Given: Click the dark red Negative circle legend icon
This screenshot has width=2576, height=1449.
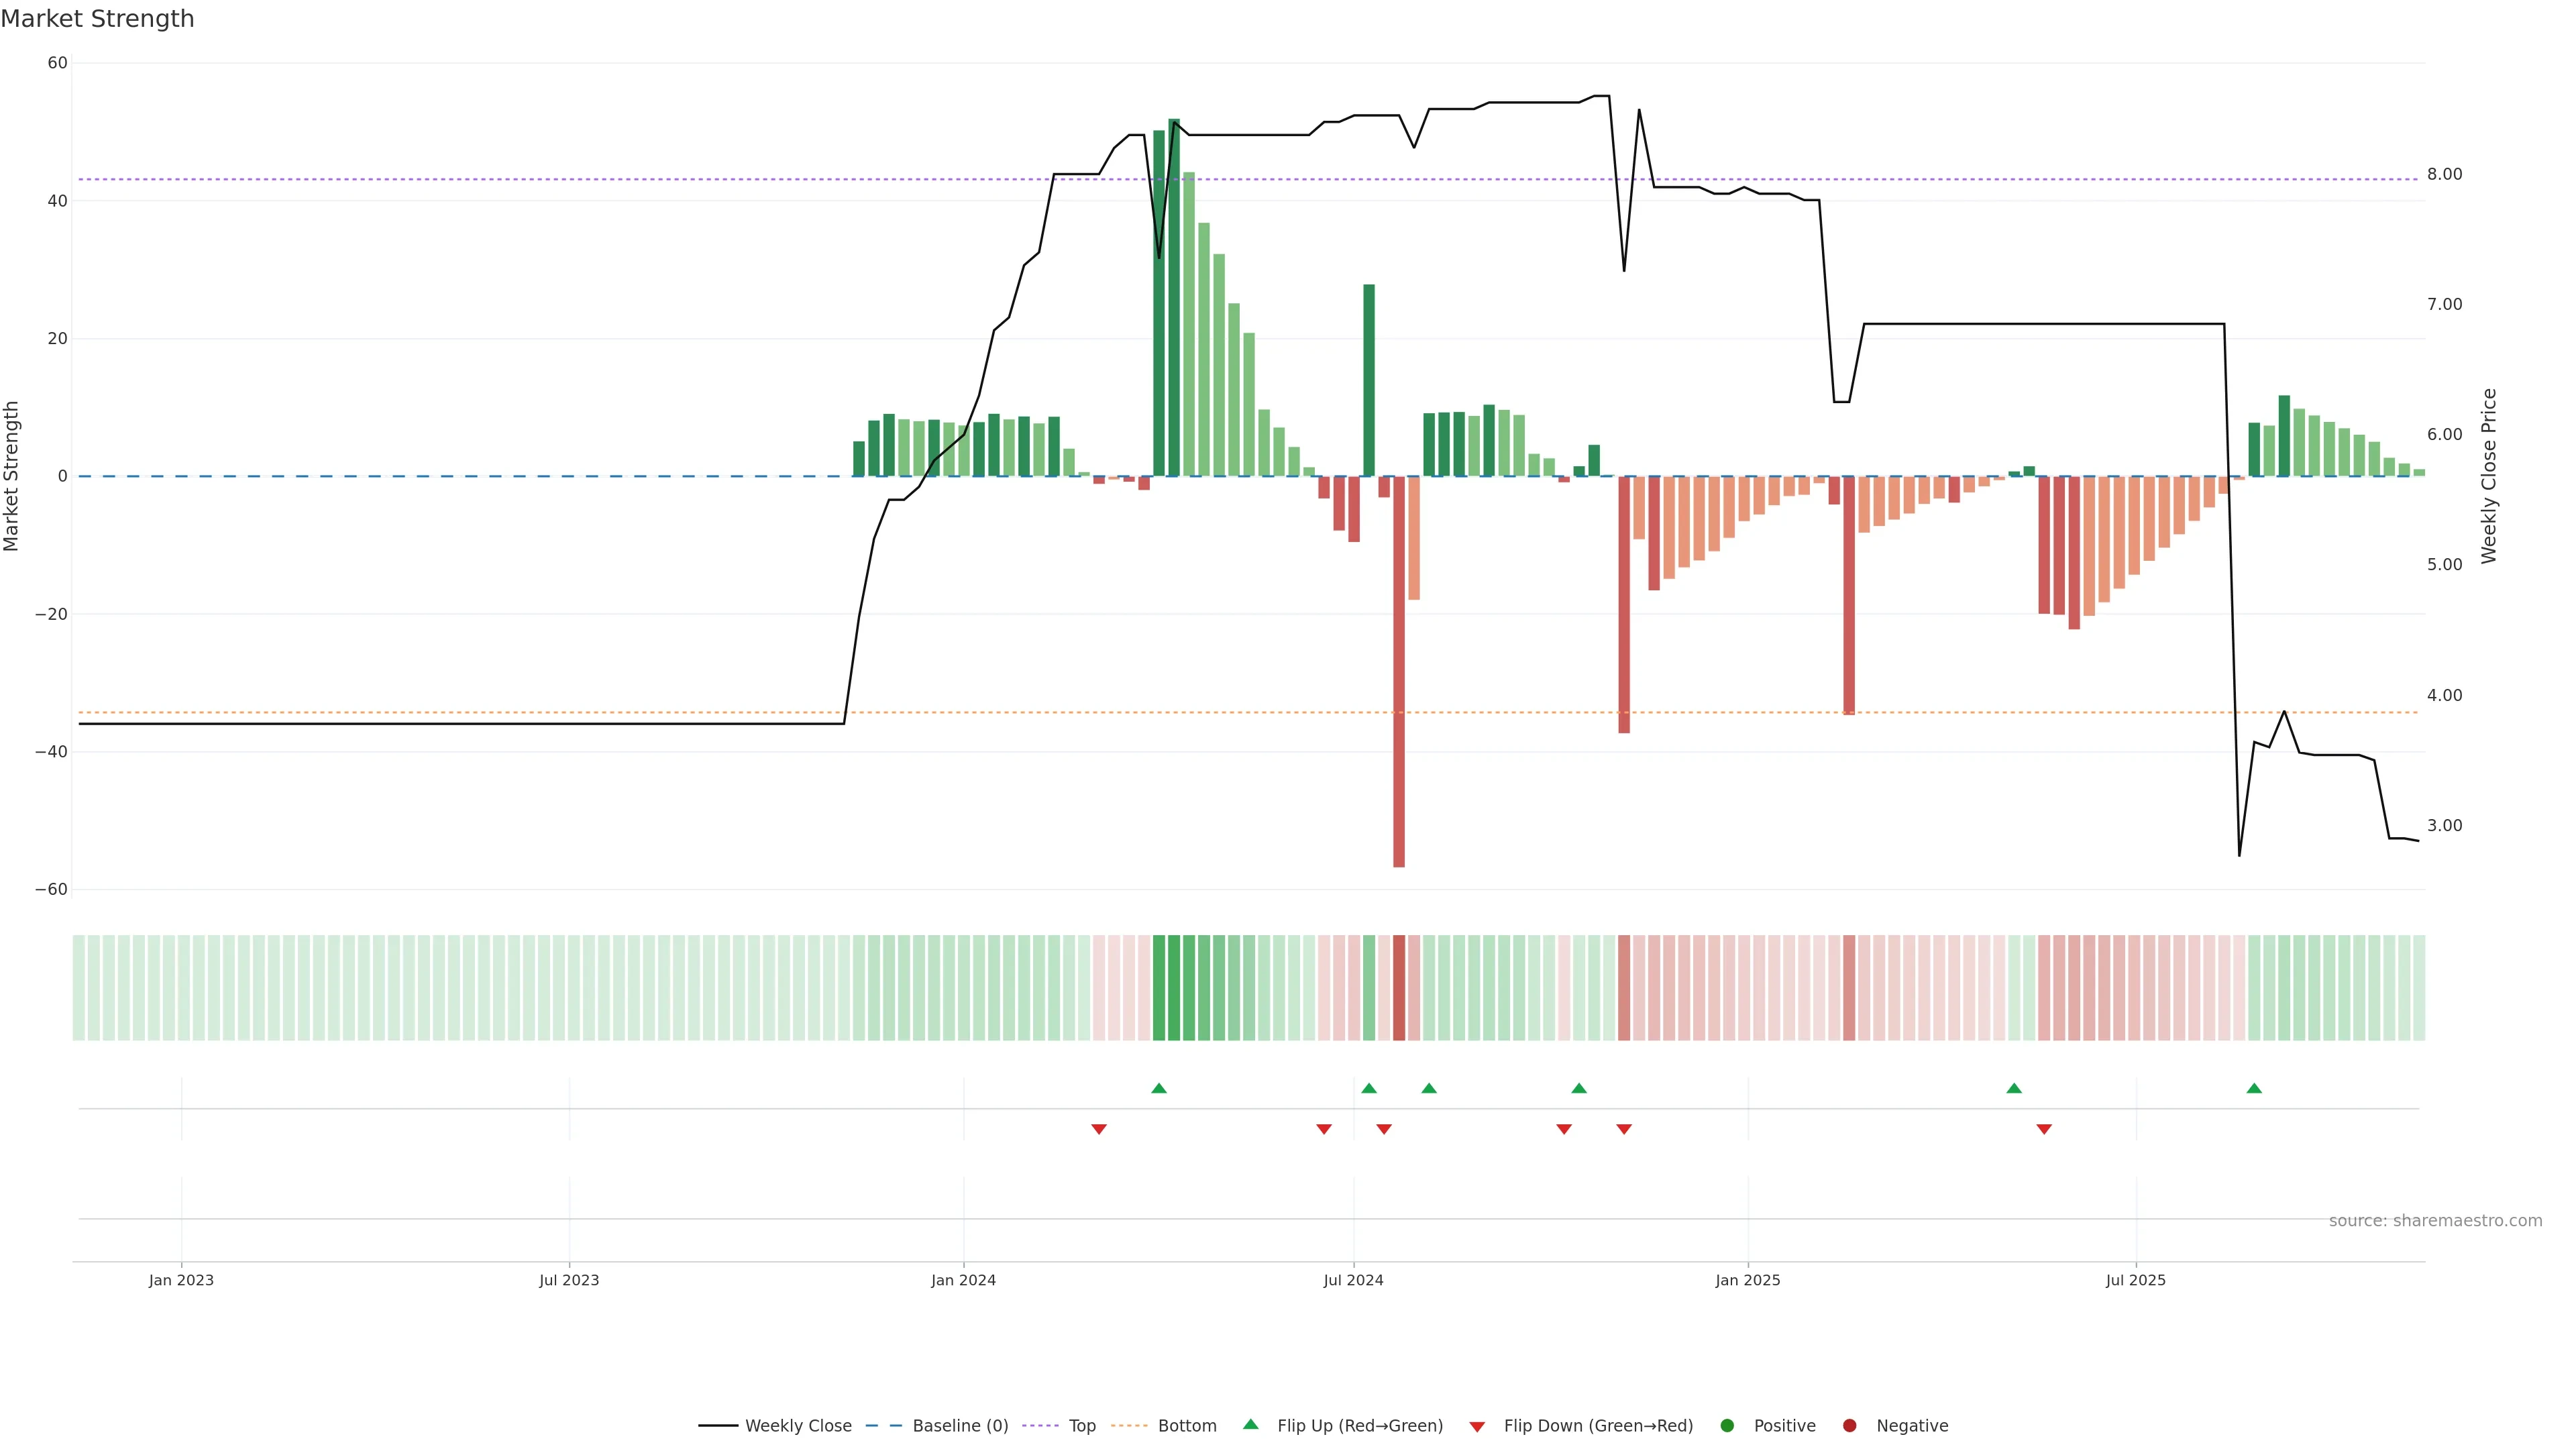Looking at the screenshot, I should point(1849,1426).
